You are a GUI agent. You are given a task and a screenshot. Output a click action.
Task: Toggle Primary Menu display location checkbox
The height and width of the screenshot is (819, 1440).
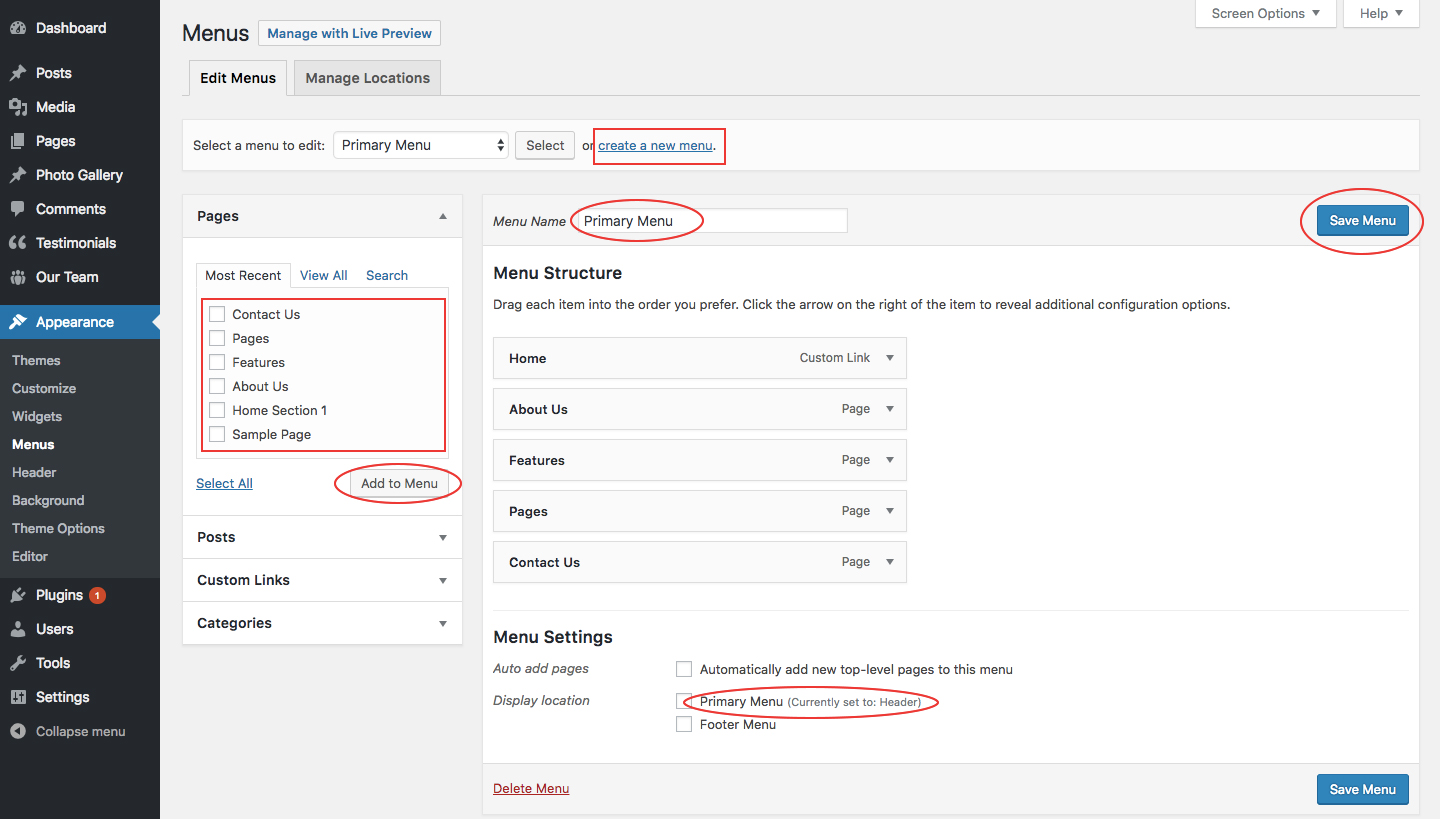pyautogui.click(x=684, y=702)
